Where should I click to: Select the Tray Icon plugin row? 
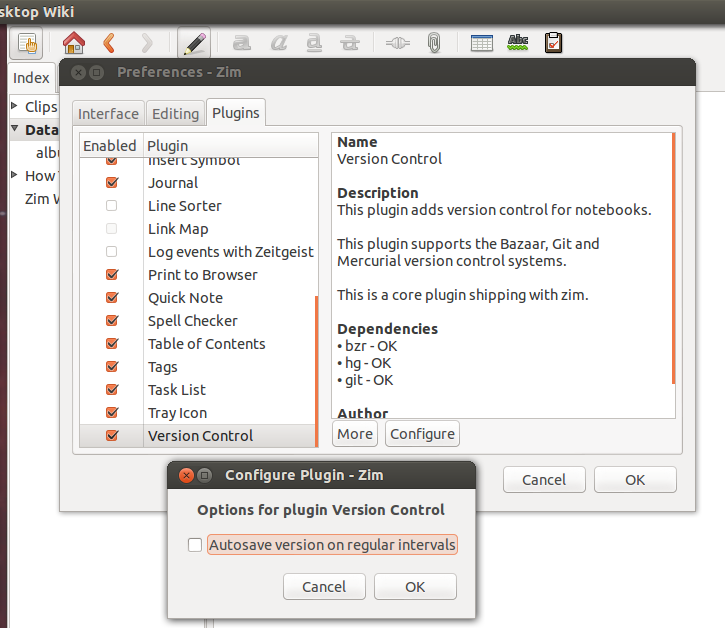[197, 413]
